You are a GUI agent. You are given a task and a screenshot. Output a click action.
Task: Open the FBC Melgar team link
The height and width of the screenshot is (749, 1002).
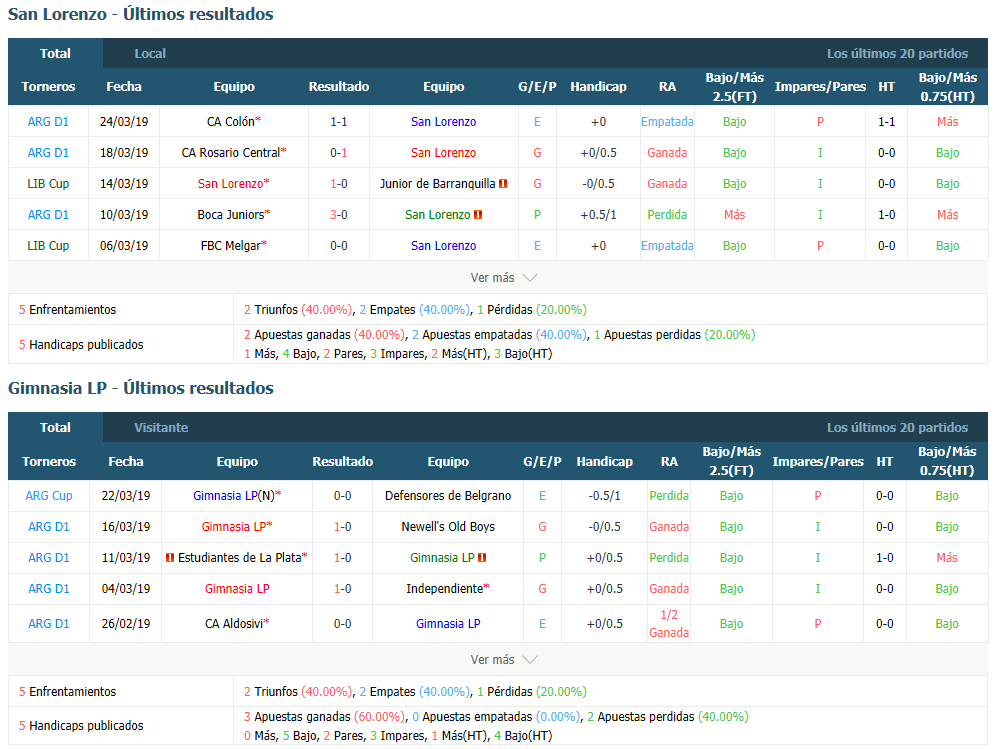(x=231, y=246)
